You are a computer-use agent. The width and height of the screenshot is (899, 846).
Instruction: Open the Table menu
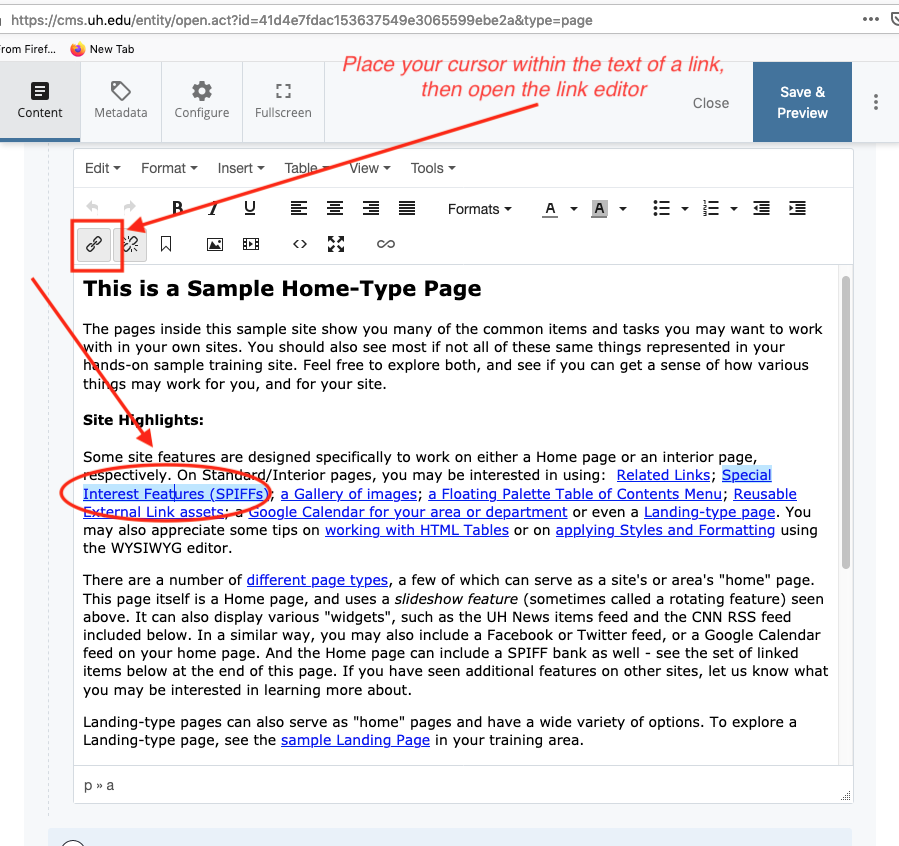click(307, 168)
